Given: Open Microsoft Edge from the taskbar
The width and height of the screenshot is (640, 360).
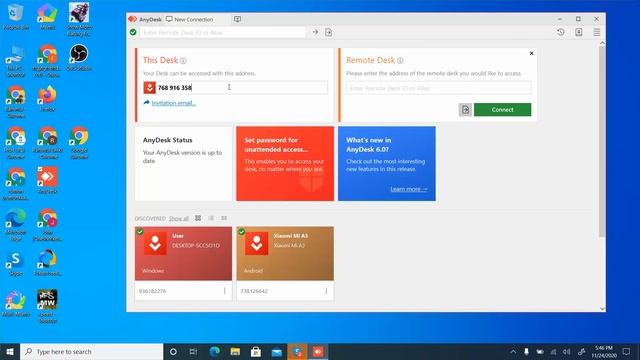Looking at the screenshot, I should (x=214, y=351).
